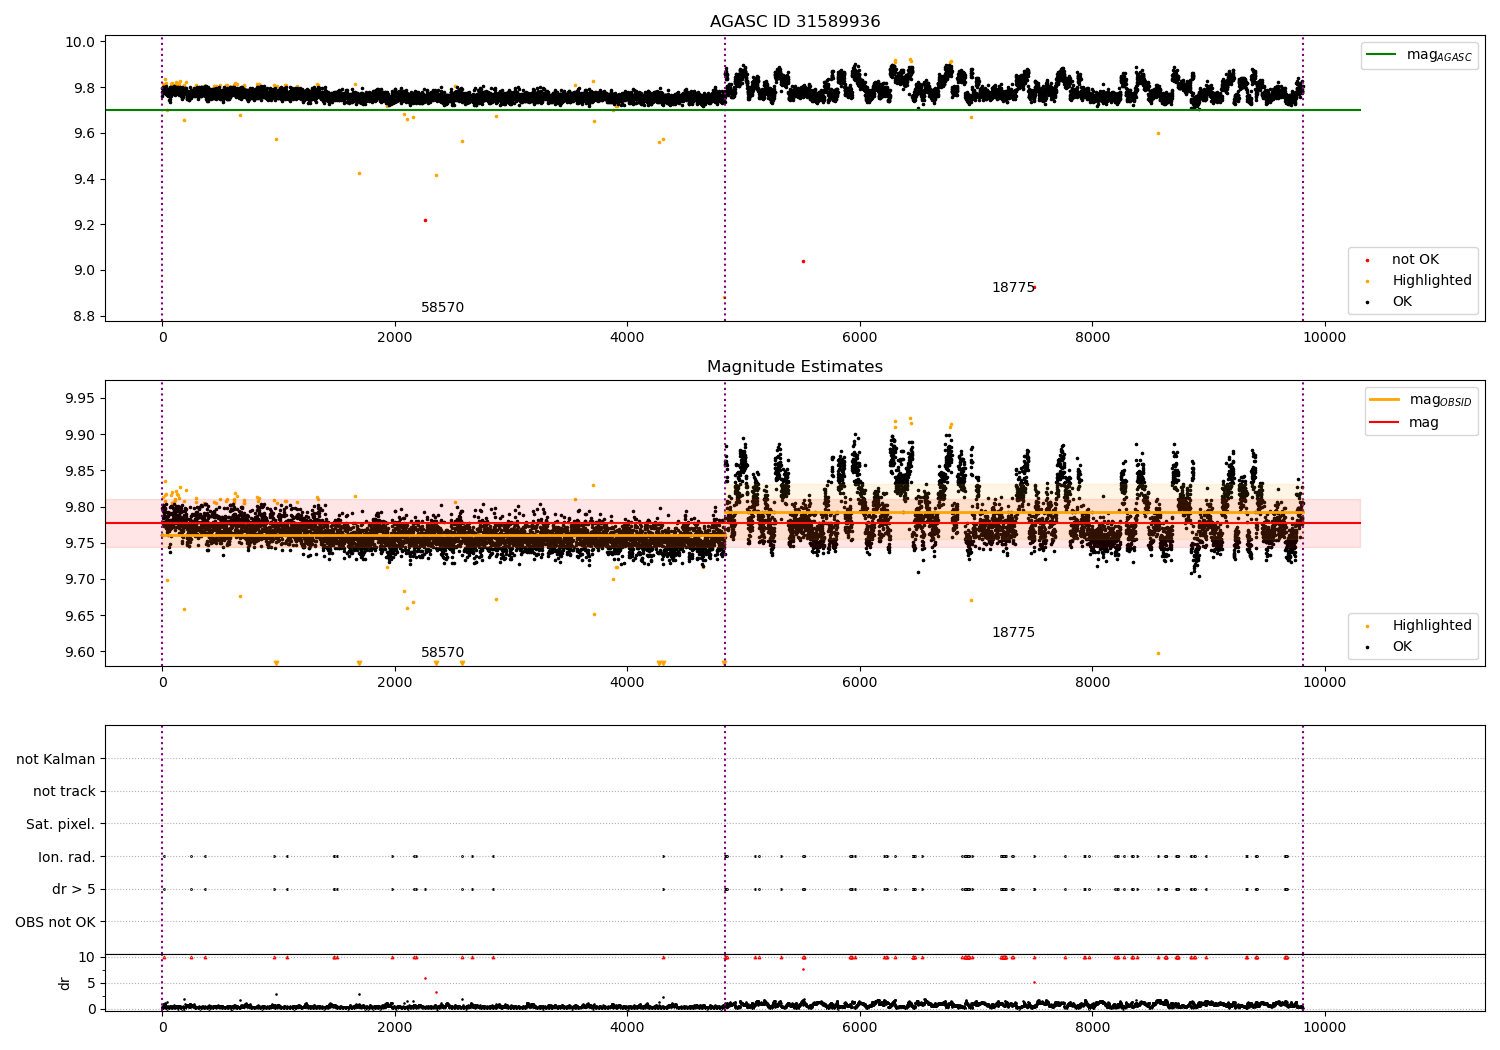
Task: Click the 'OK' legend entry in middle plot
Action: click(x=1402, y=647)
